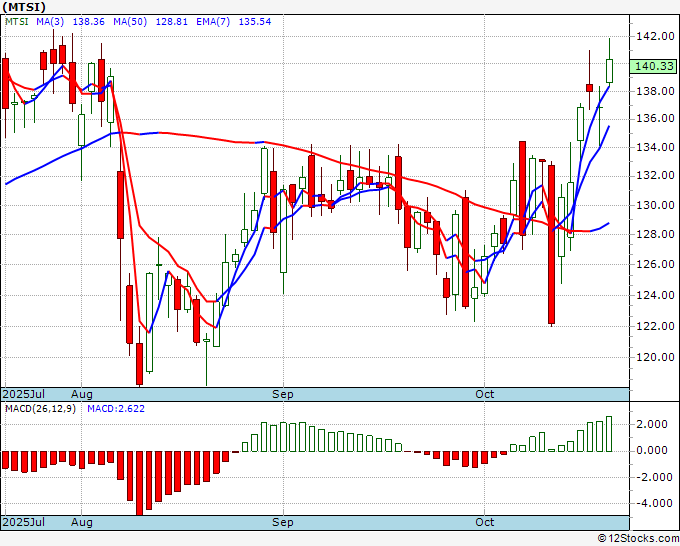
Task: Click the 0.000 MACD axis label
Action: pos(653,450)
